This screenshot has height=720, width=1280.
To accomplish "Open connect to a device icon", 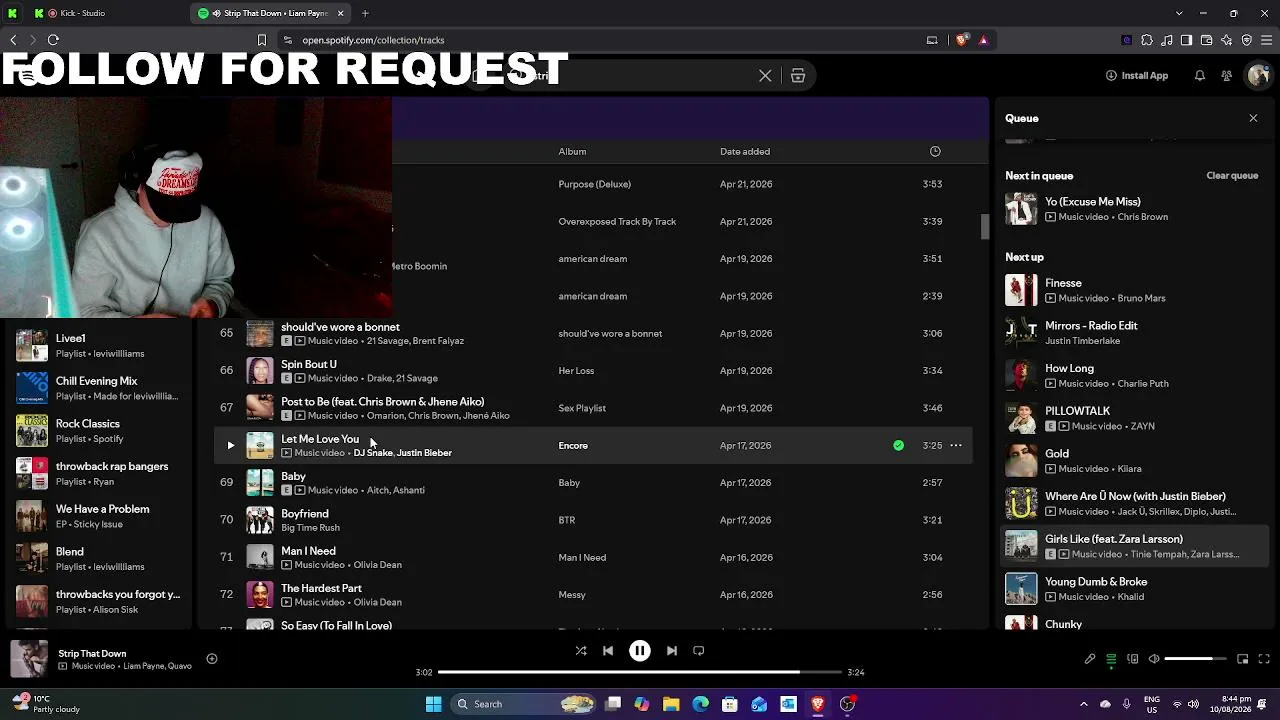I will 1133,659.
